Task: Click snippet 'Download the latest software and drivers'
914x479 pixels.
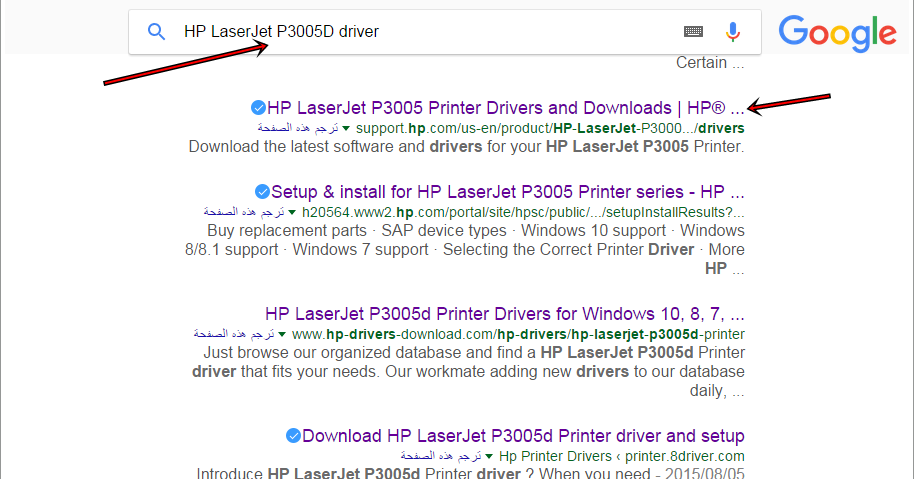Action: [466, 146]
